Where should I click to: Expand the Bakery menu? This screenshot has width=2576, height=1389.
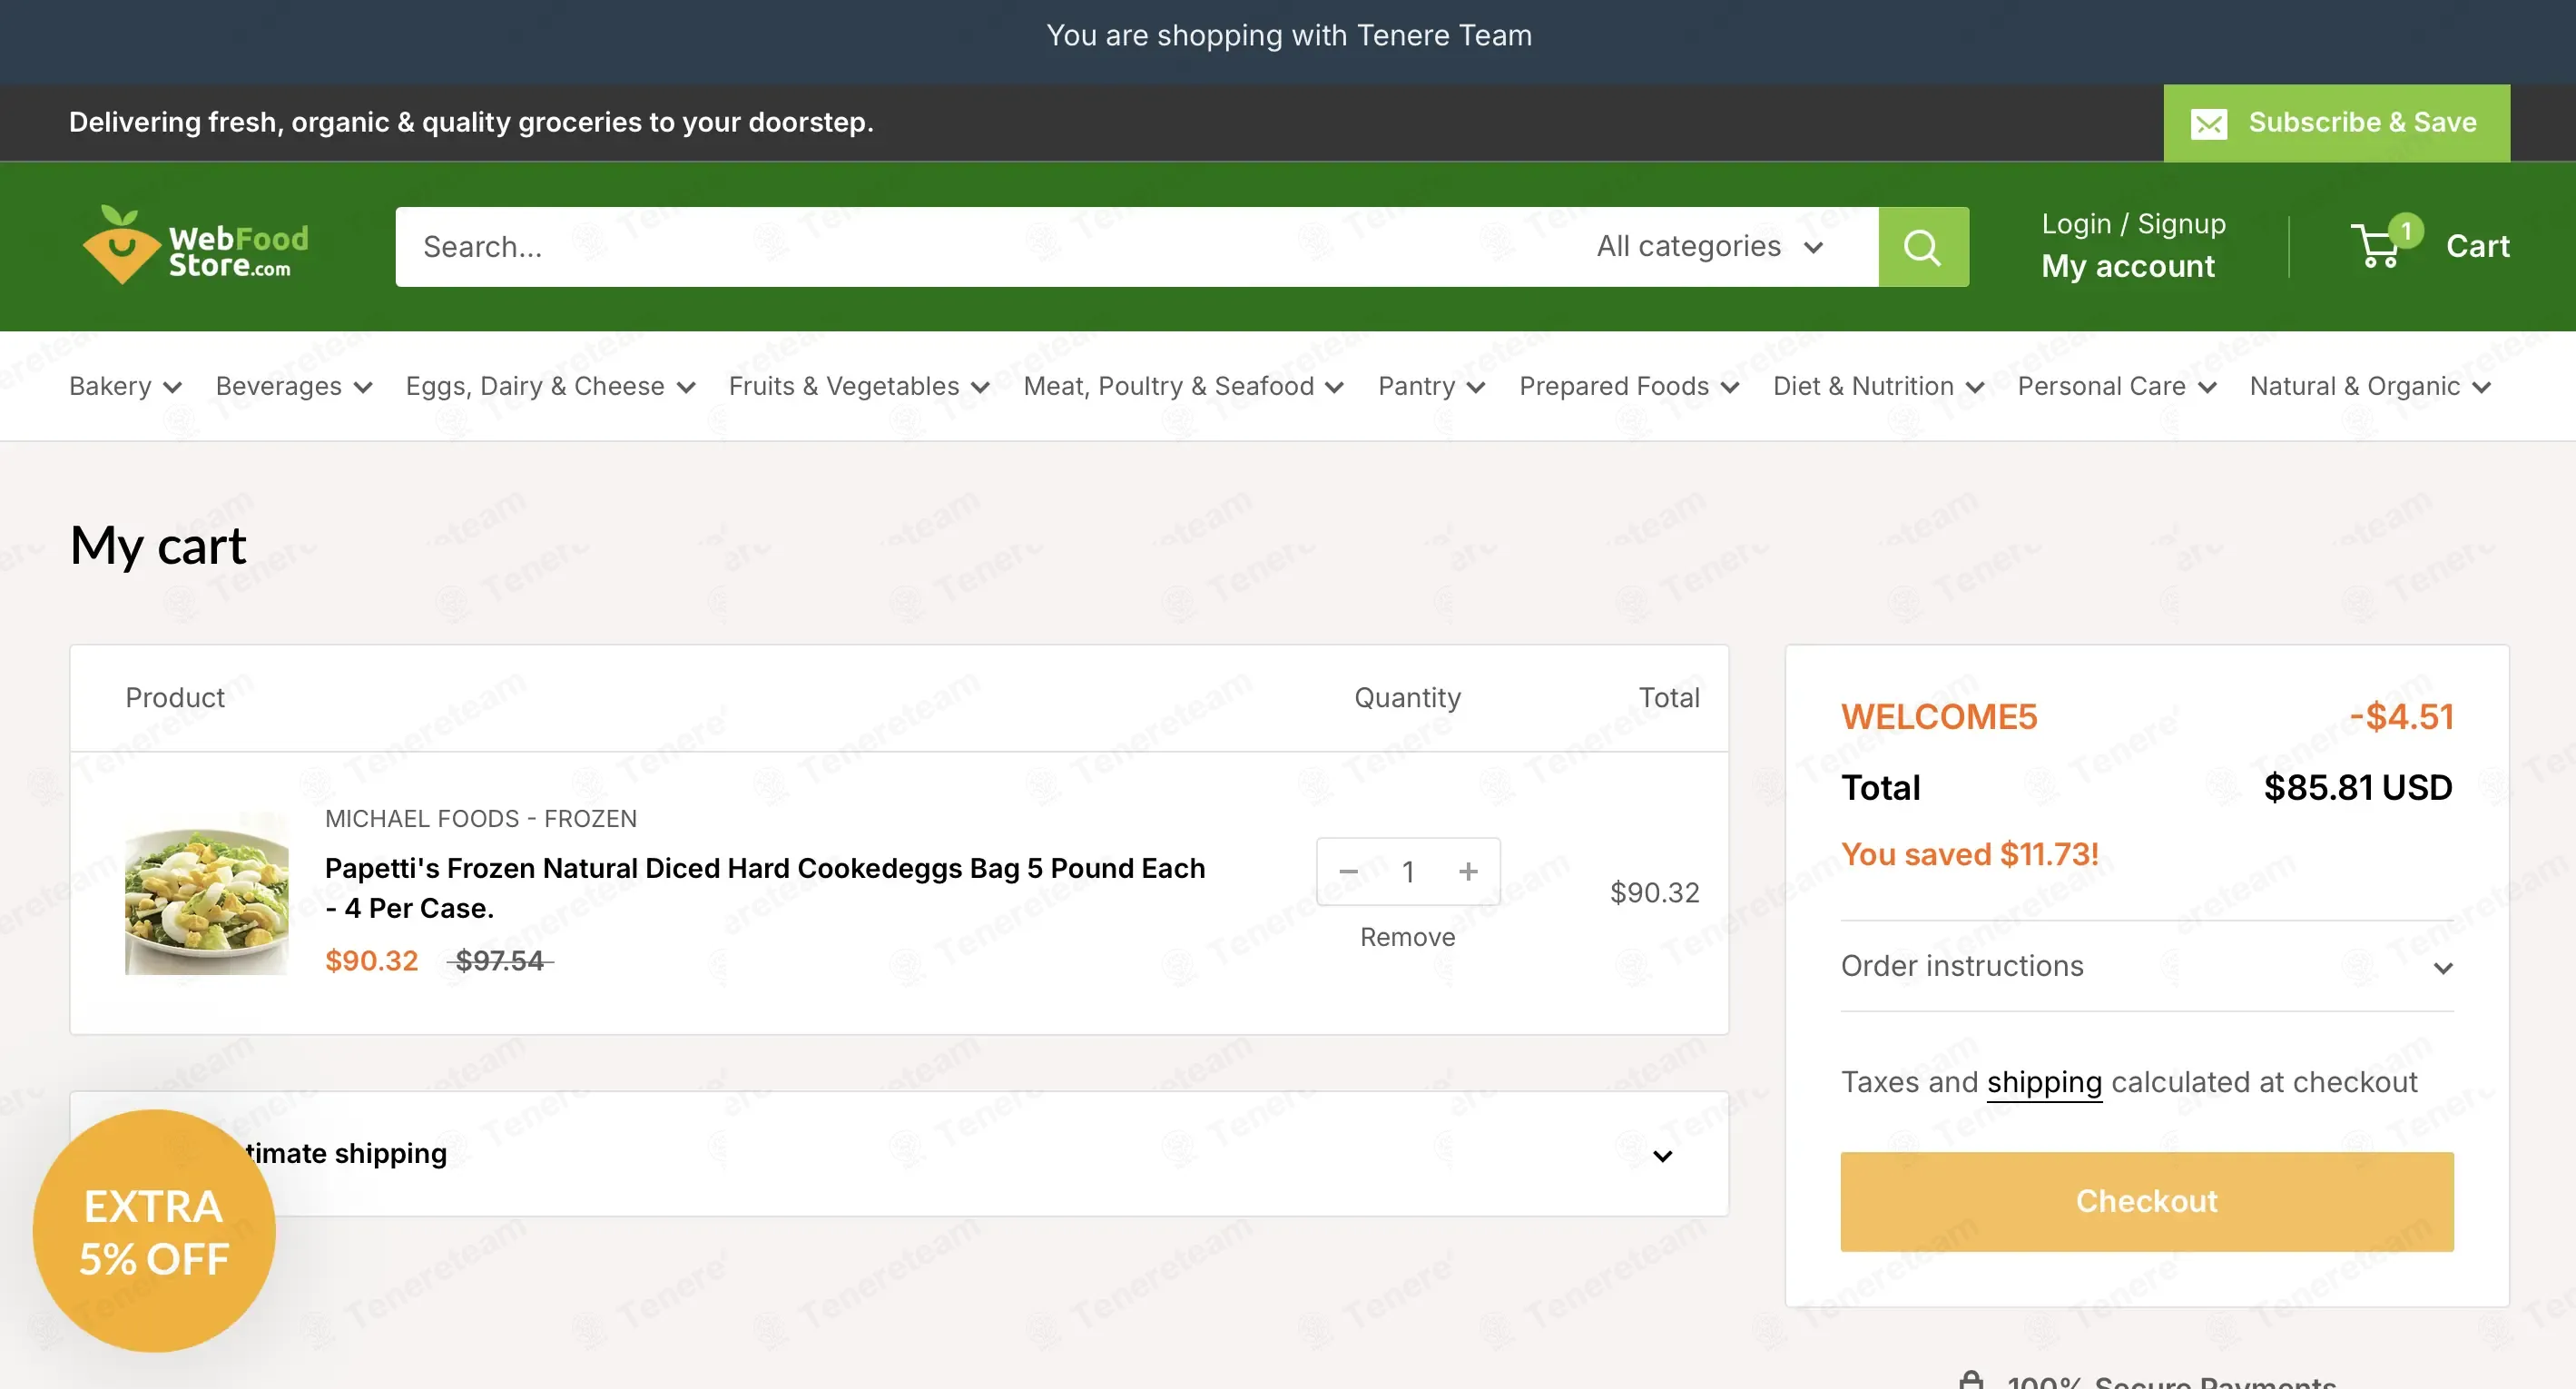point(125,386)
